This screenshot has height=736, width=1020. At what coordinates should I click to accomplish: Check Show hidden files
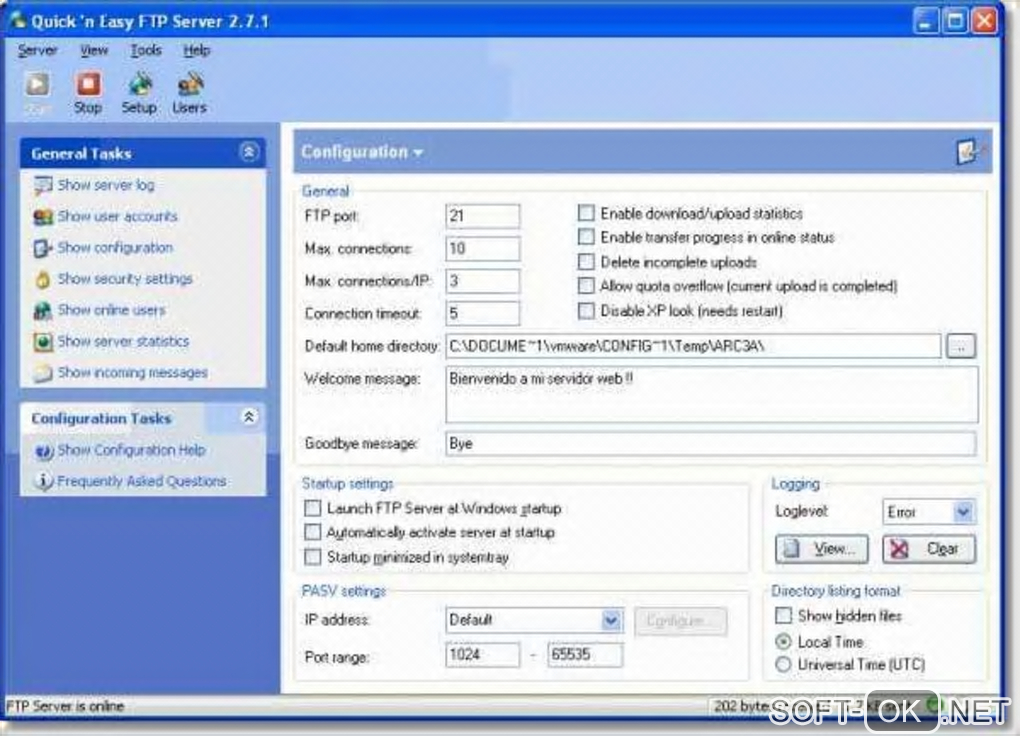[783, 616]
